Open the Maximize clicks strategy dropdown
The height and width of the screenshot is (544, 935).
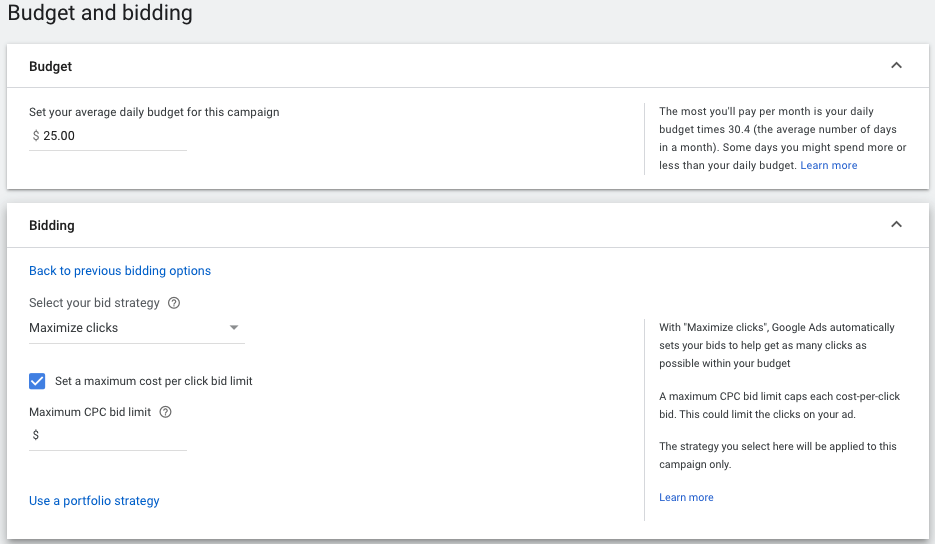tap(137, 328)
